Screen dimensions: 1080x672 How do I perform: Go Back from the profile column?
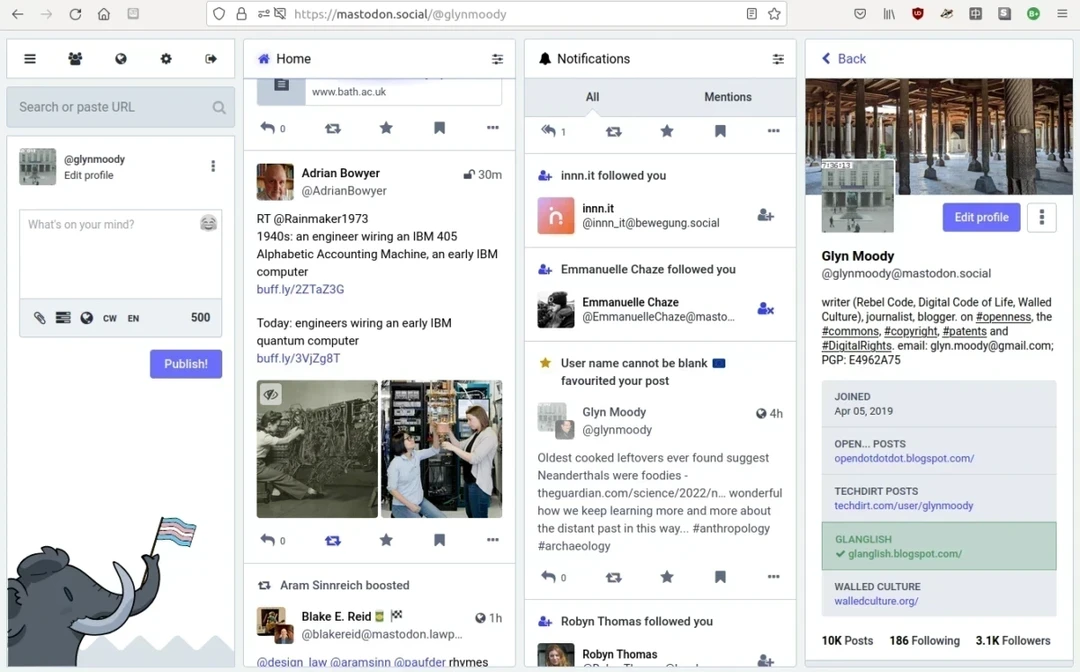pos(844,59)
